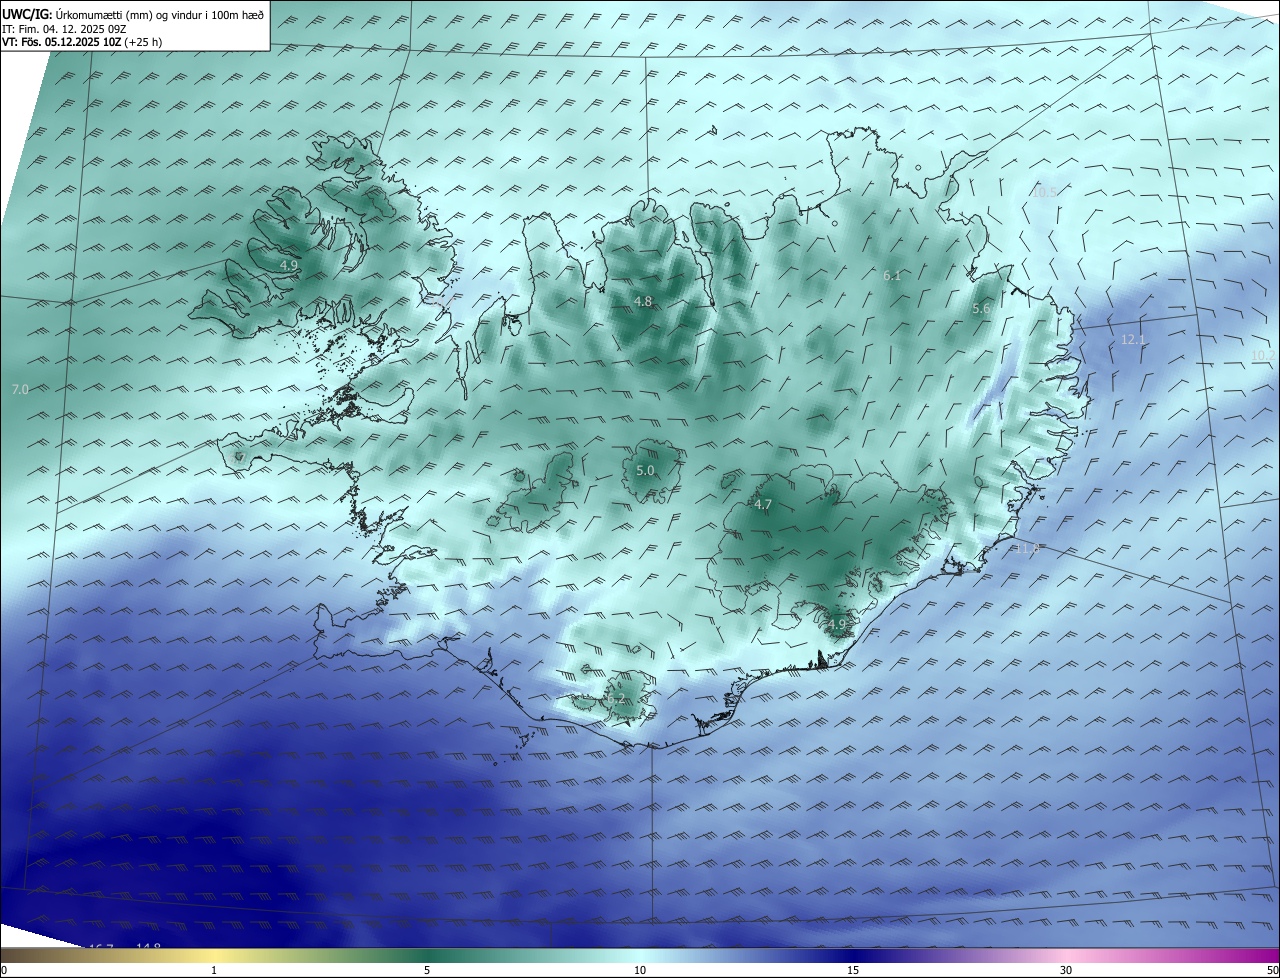The image size is (1280, 978).
Task: Click the 10.5 value off the northeast coast
Action: point(1044,192)
